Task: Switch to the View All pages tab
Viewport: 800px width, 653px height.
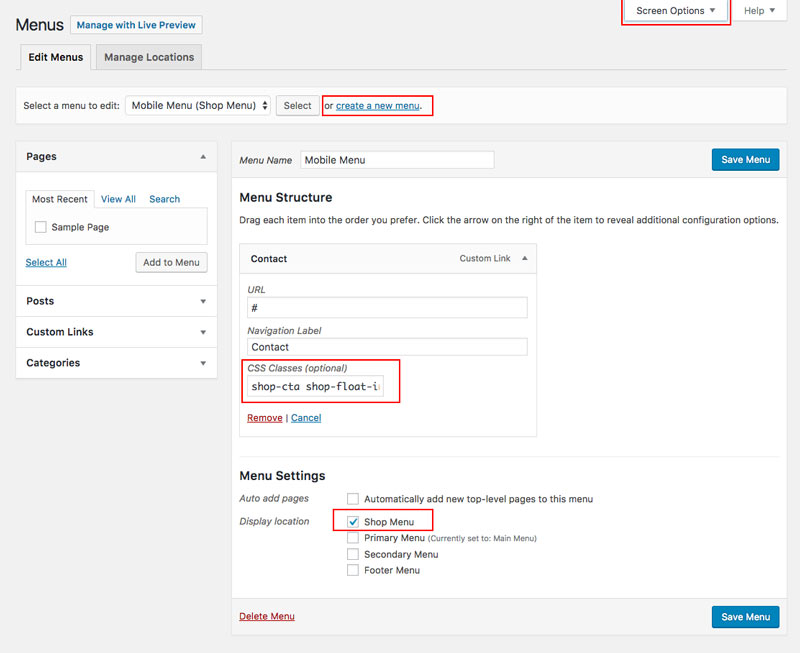Action: [x=118, y=199]
